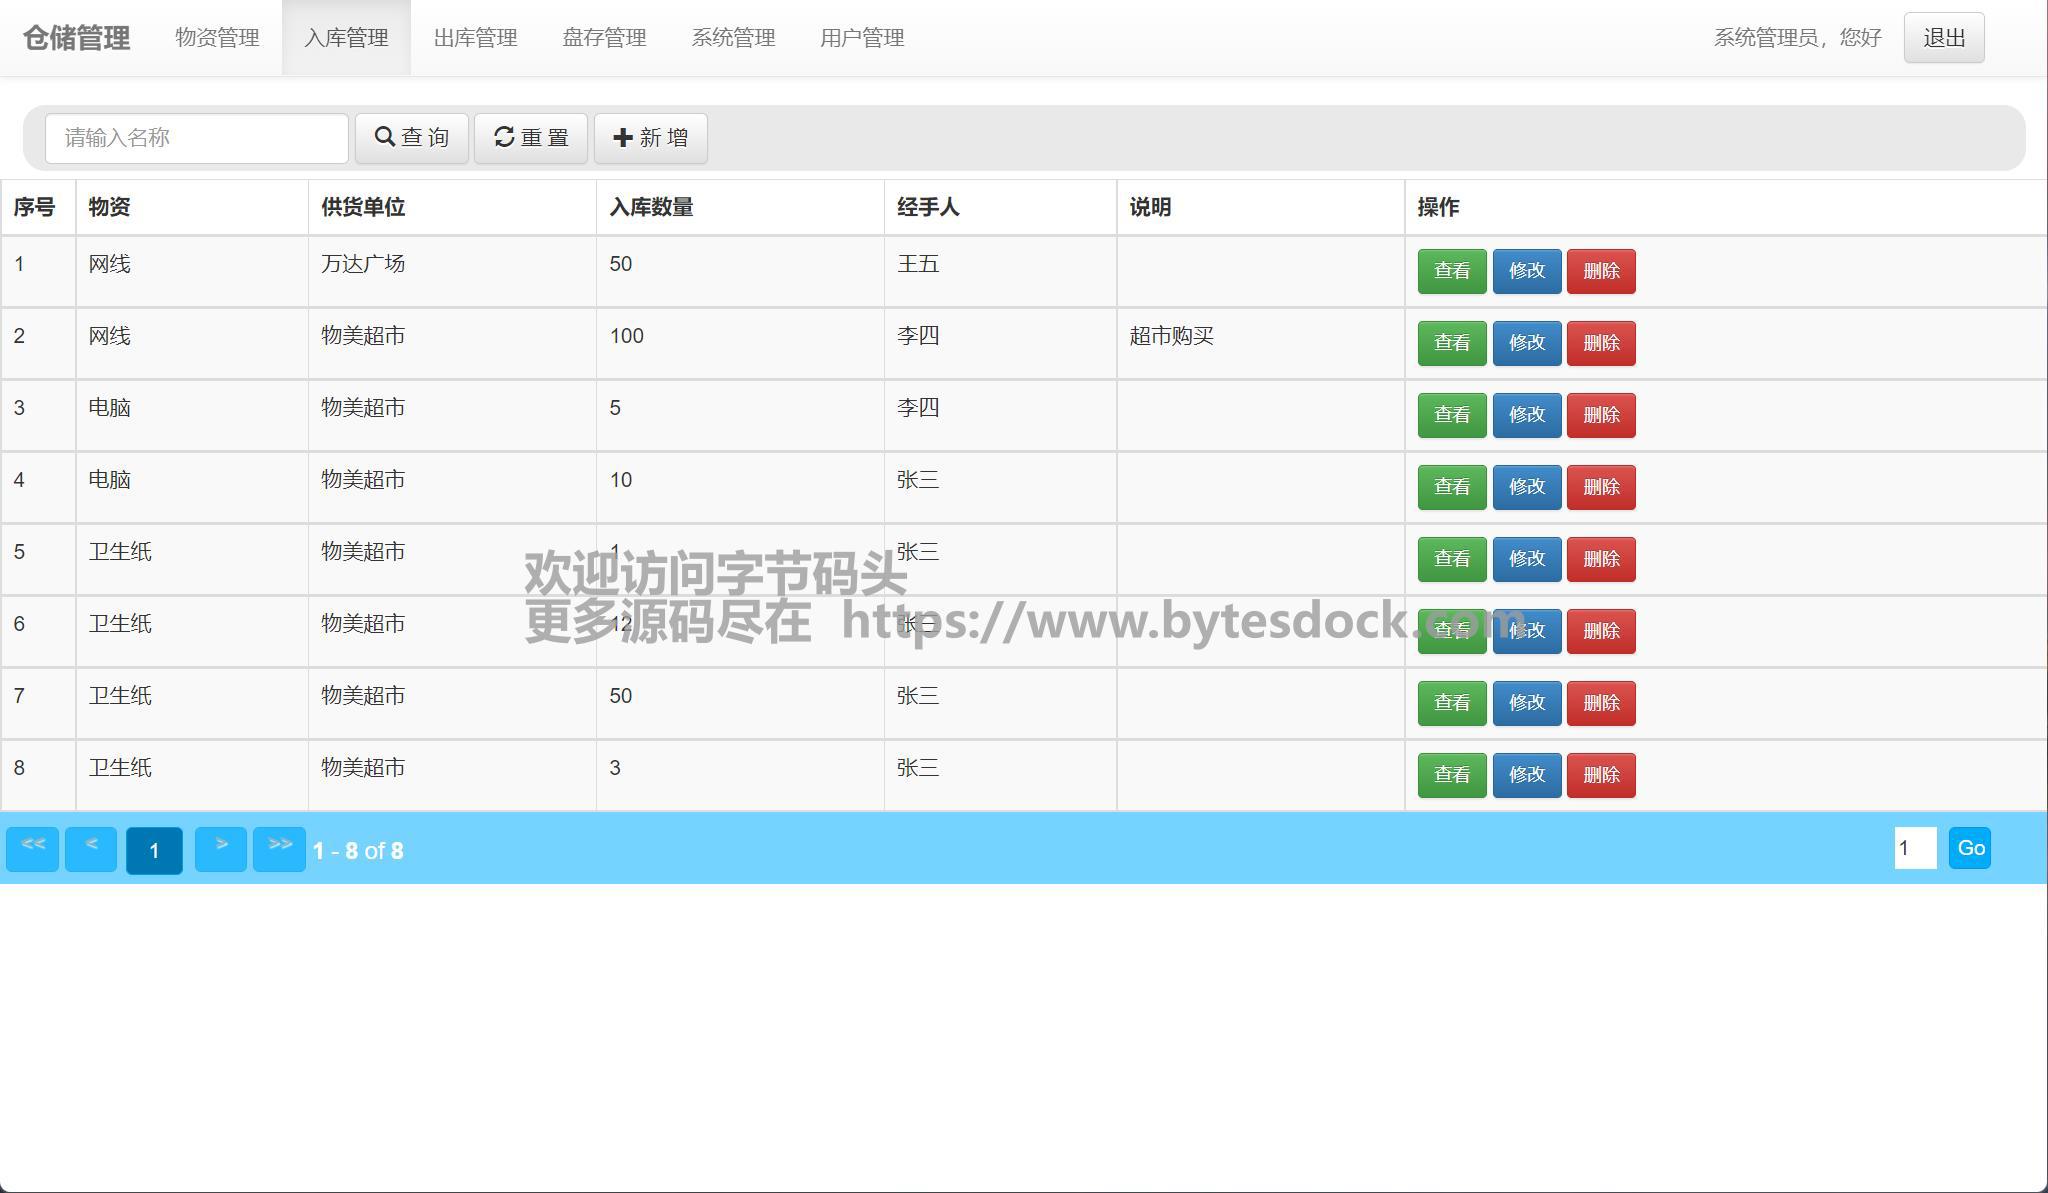This screenshot has width=2048, height=1193.
Task: Click the plus 新增 add button
Action: click(650, 138)
